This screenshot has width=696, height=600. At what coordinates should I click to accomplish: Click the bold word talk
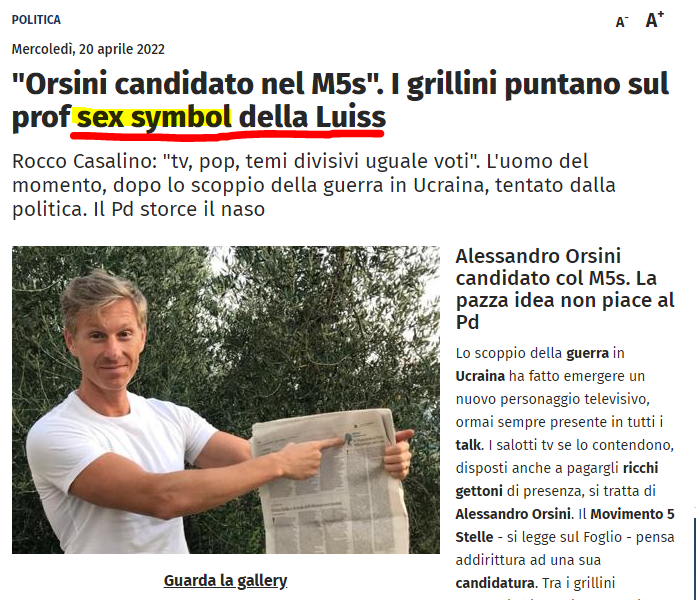tap(468, 445)
